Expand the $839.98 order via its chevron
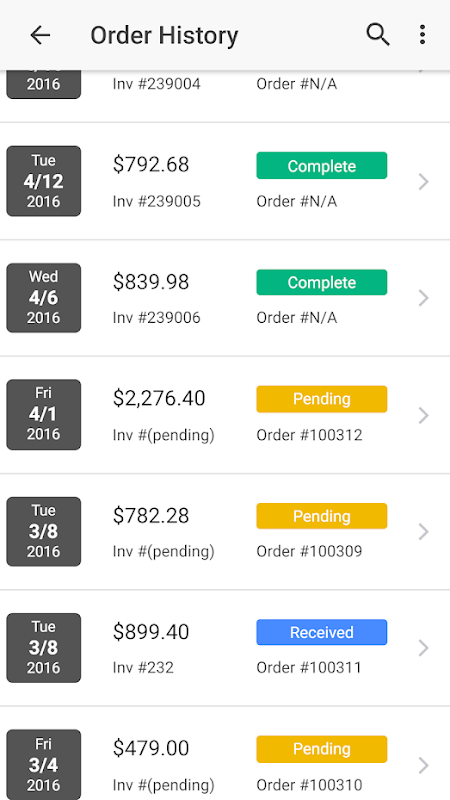The height and width of the screenshot is (800, 450). (x=423, y=298)
